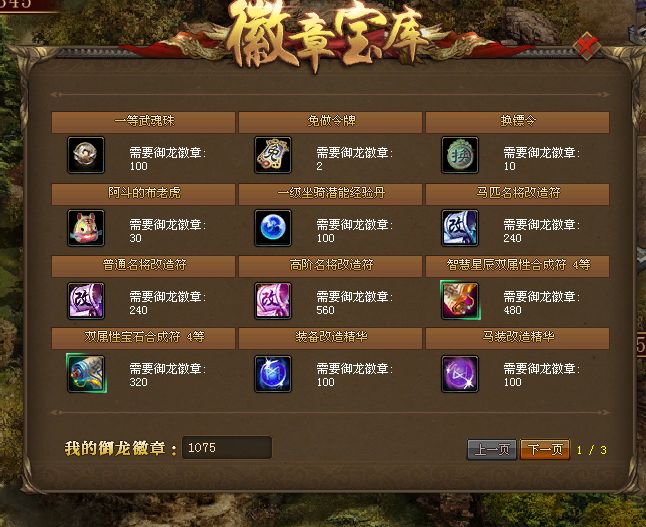The image size is (646, 527).
Task: Click the 我的御龙徽章 count field
Action: pyautogui.click(x=227, y=447)
